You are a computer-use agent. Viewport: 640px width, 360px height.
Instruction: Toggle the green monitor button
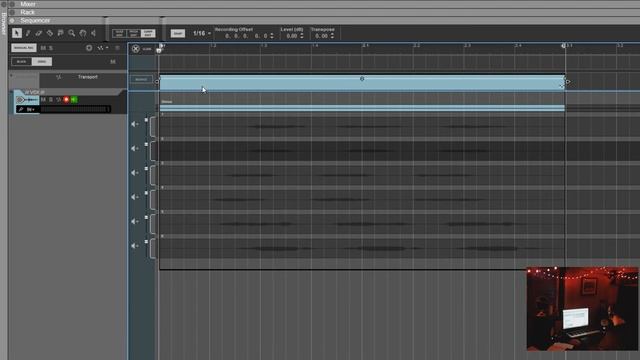pos(74,100)
